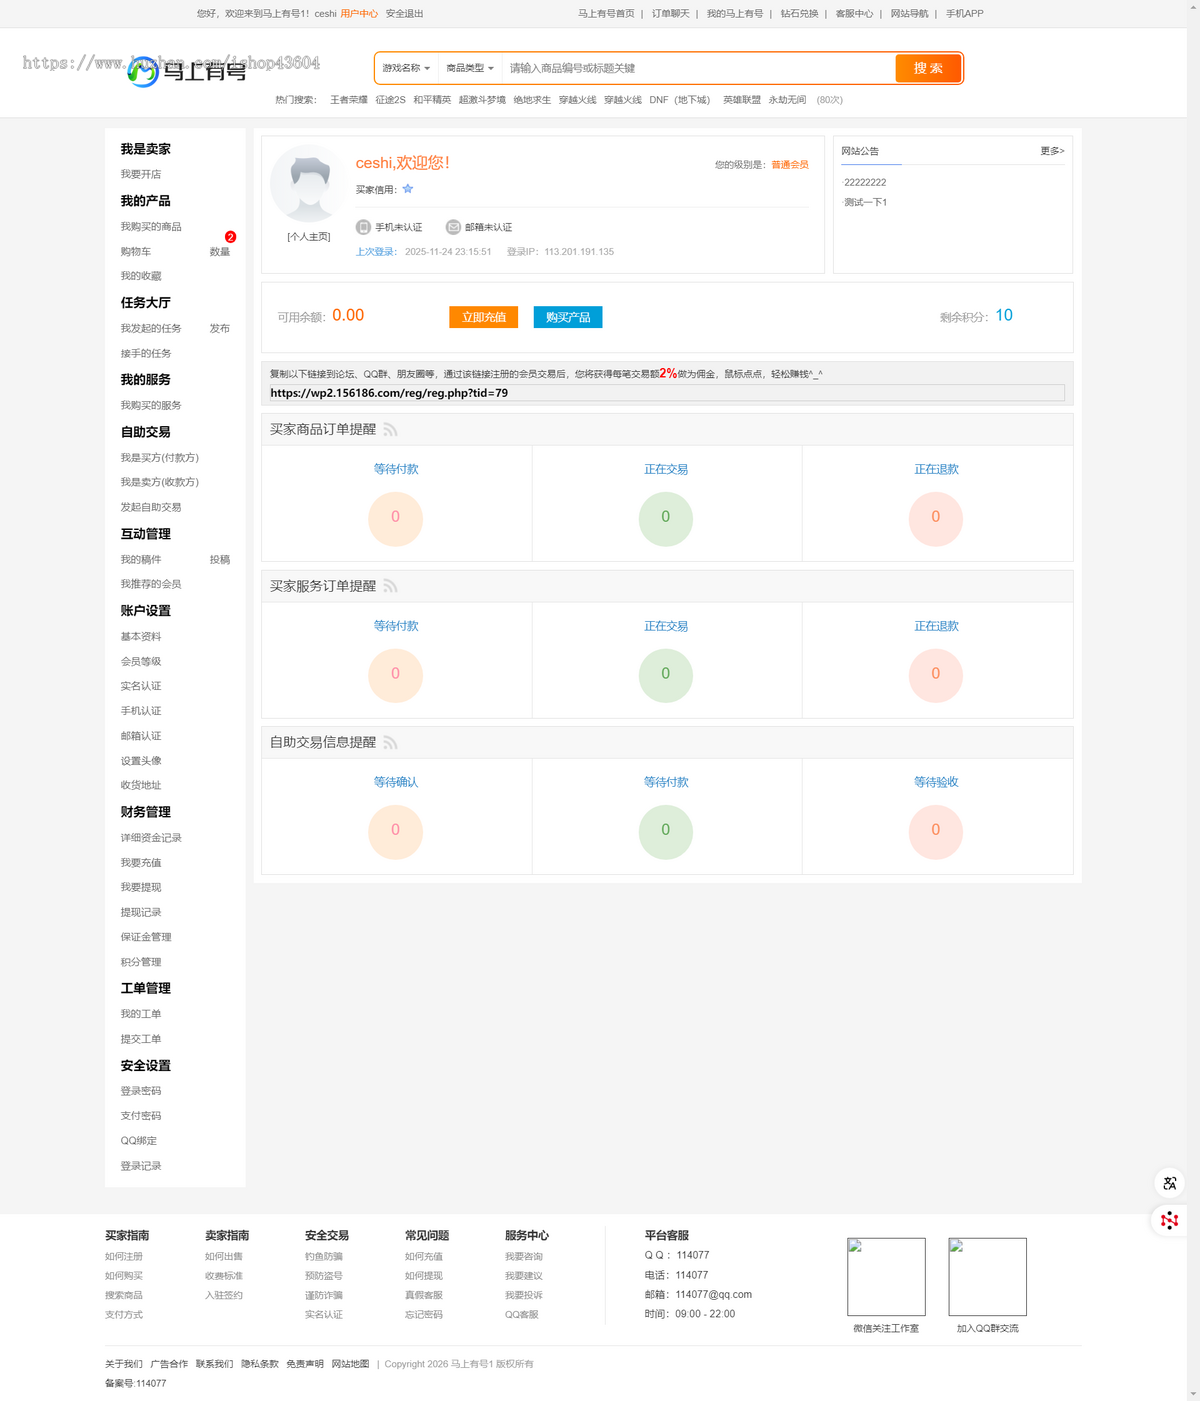Click 隐私条款 in footer
The height and width of the screenshot is (1401, 1200).
click(x=260, y=1364)
